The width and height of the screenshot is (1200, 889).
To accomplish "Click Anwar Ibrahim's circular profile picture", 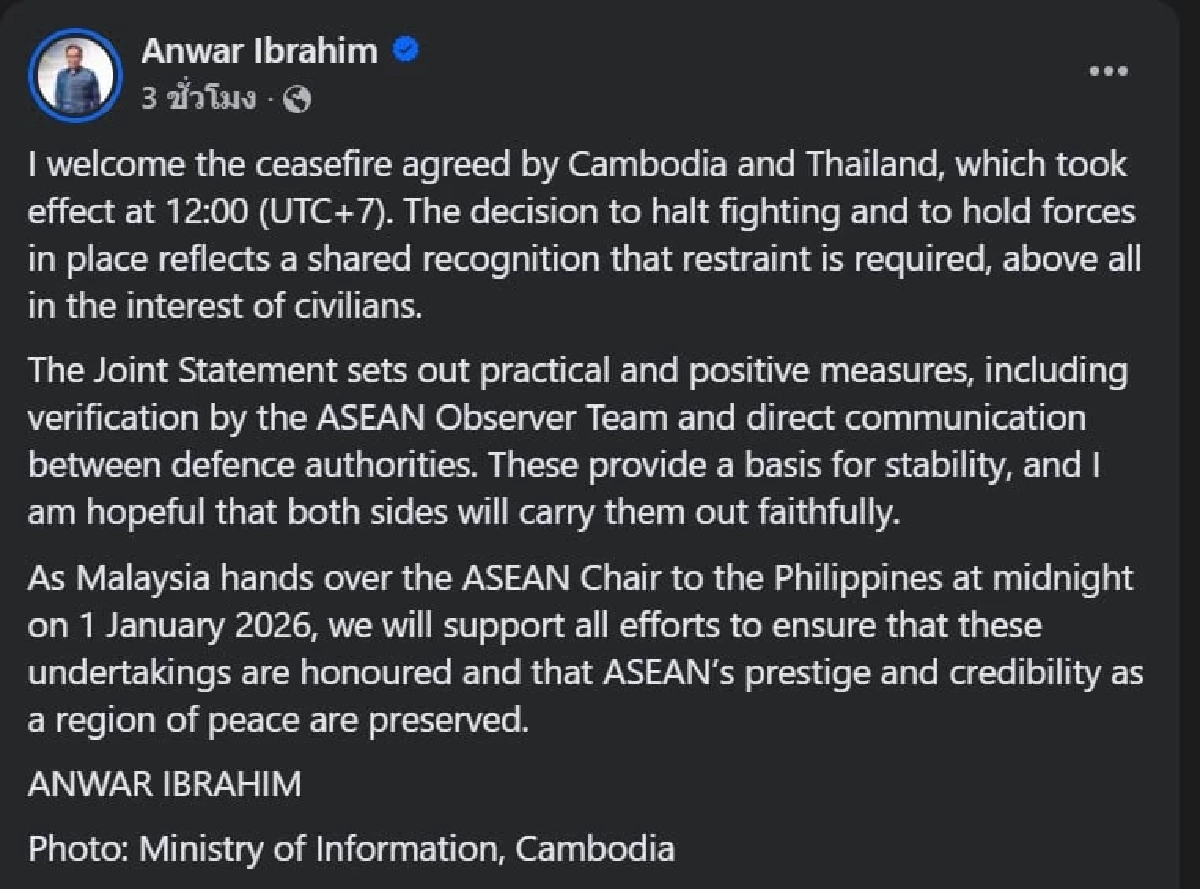I will pos(74,74).
